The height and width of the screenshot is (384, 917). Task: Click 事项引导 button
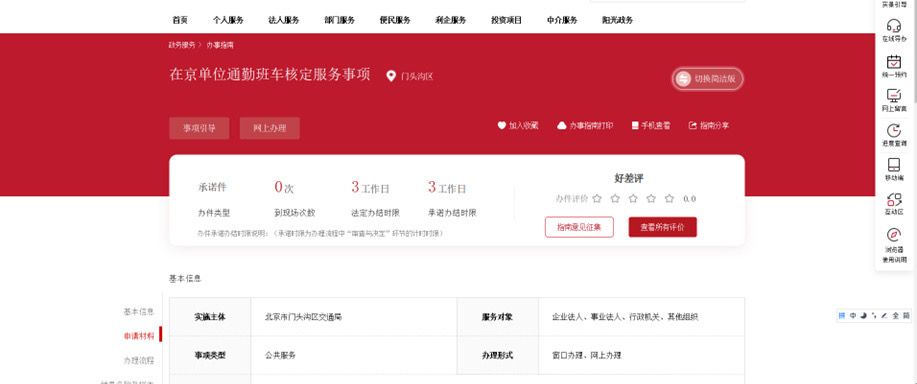point(199,129)
